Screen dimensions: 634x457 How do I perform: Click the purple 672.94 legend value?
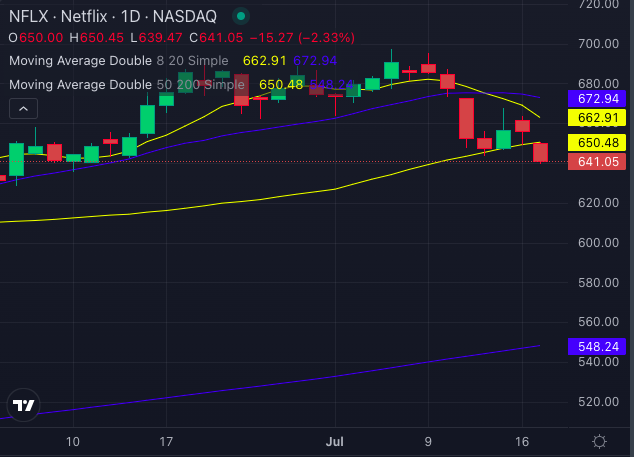[x=315, y=61]
